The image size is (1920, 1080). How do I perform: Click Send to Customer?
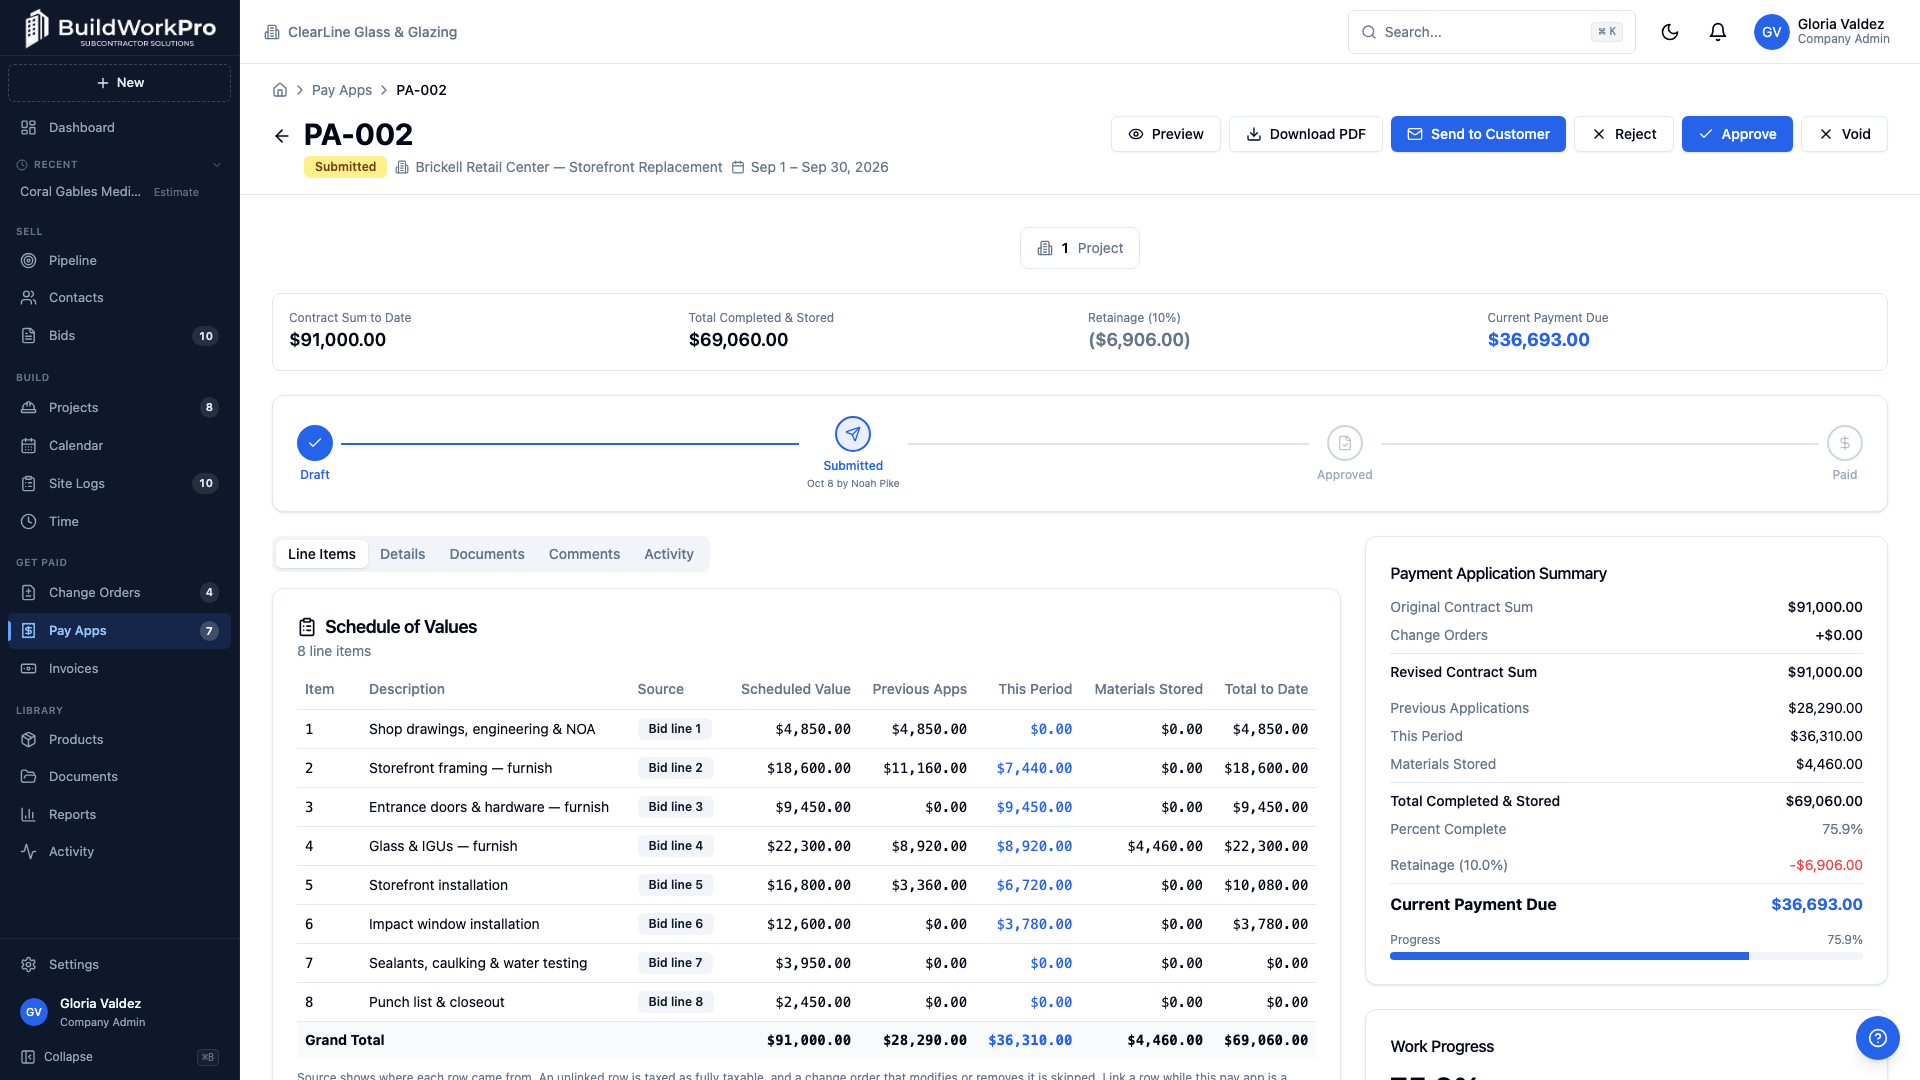1478,134
